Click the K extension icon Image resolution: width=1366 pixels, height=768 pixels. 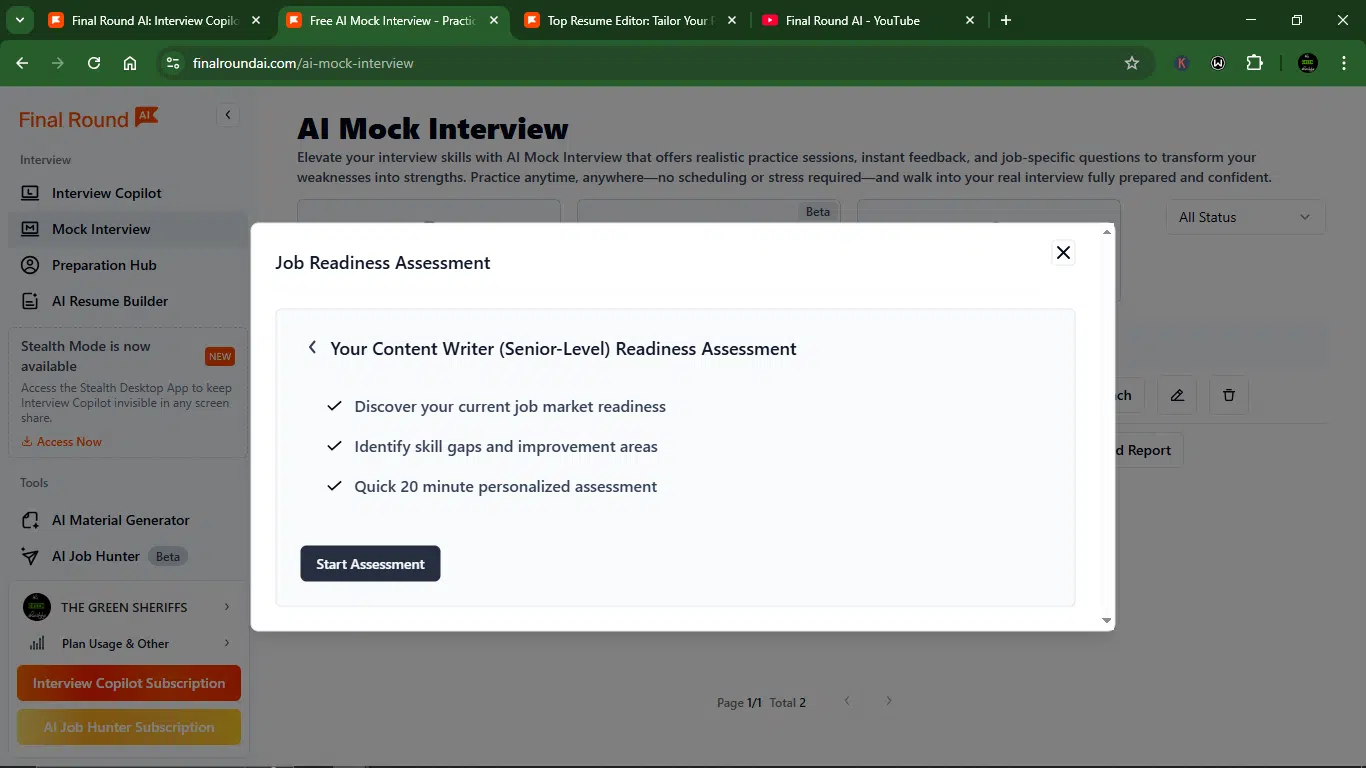[1182, 63]
